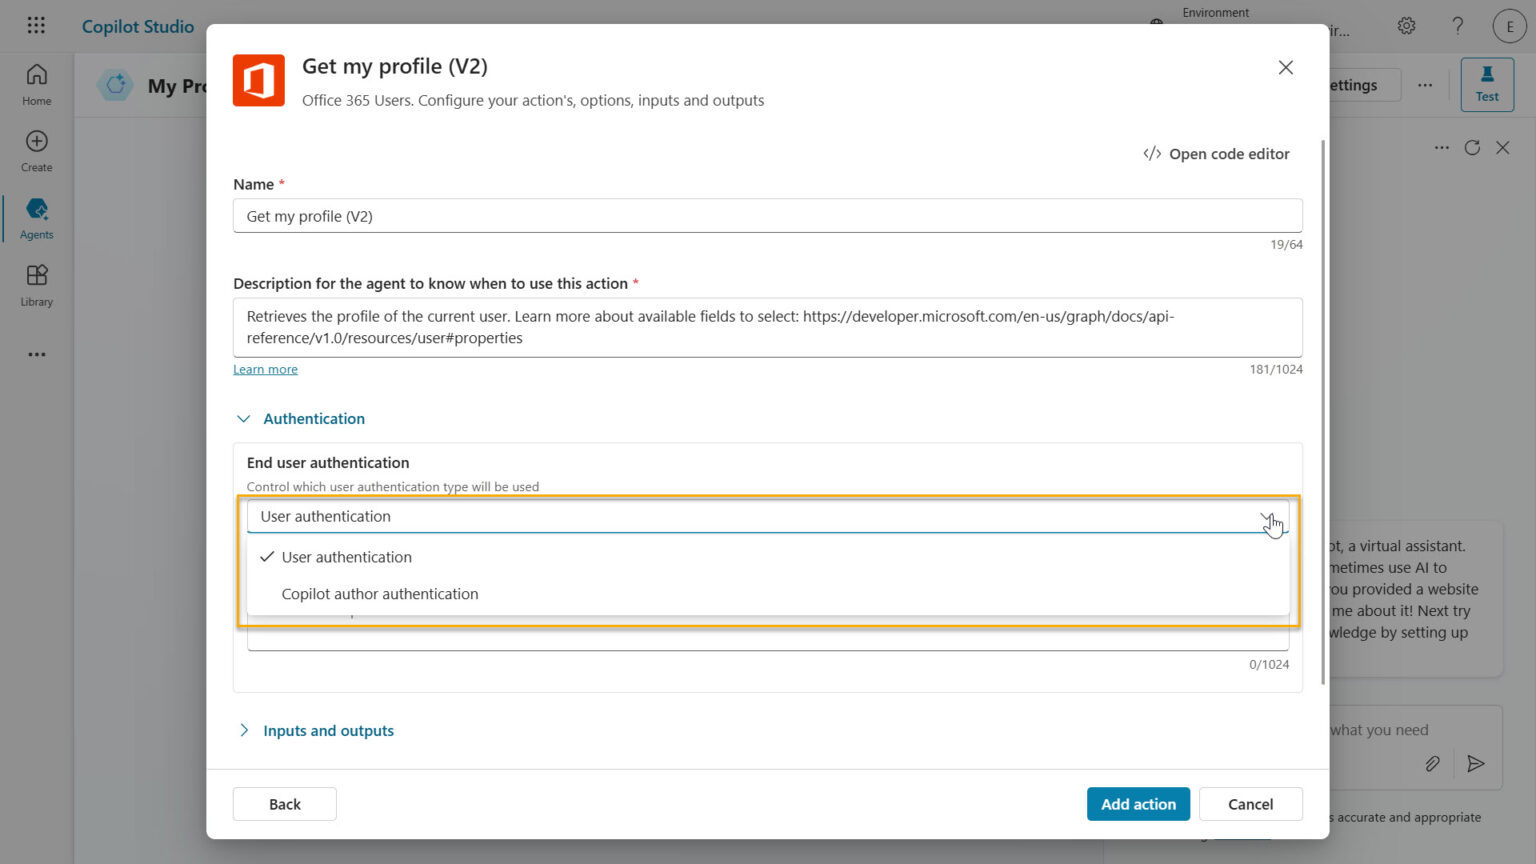Attach a file in the chat input

(1432, 763)
